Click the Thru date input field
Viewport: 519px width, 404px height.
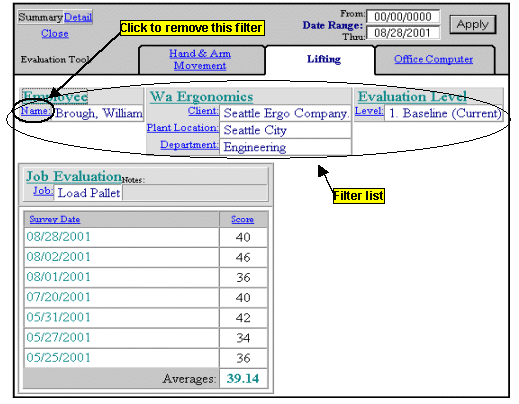[403, 33]
